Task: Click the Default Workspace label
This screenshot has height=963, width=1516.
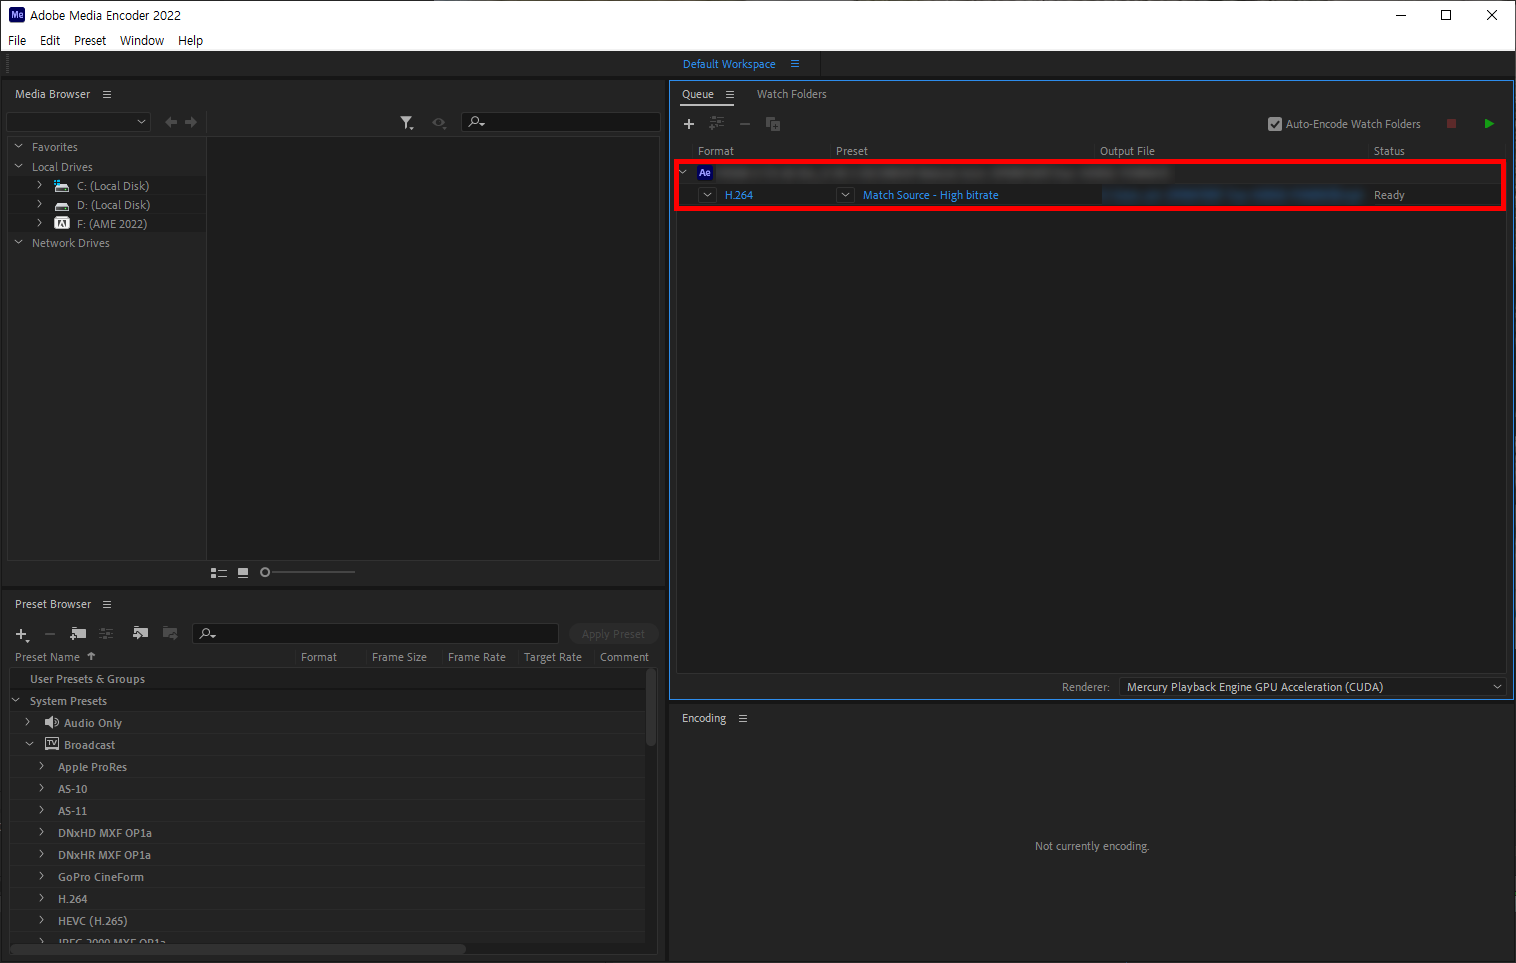Action: click(729, 64)
